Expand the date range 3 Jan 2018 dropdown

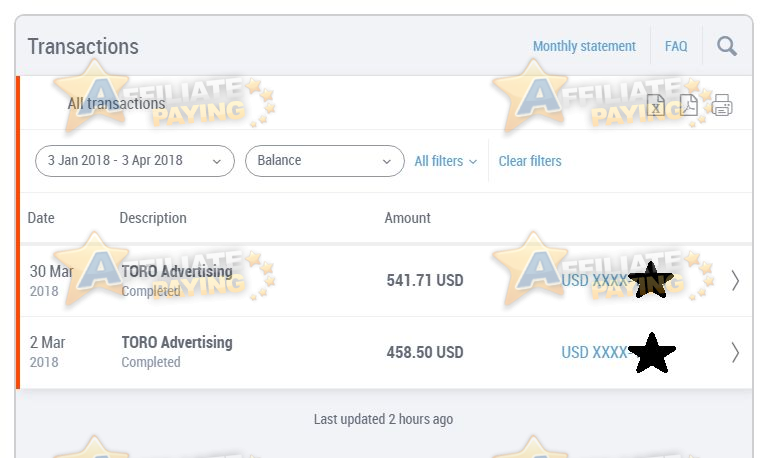135,161
